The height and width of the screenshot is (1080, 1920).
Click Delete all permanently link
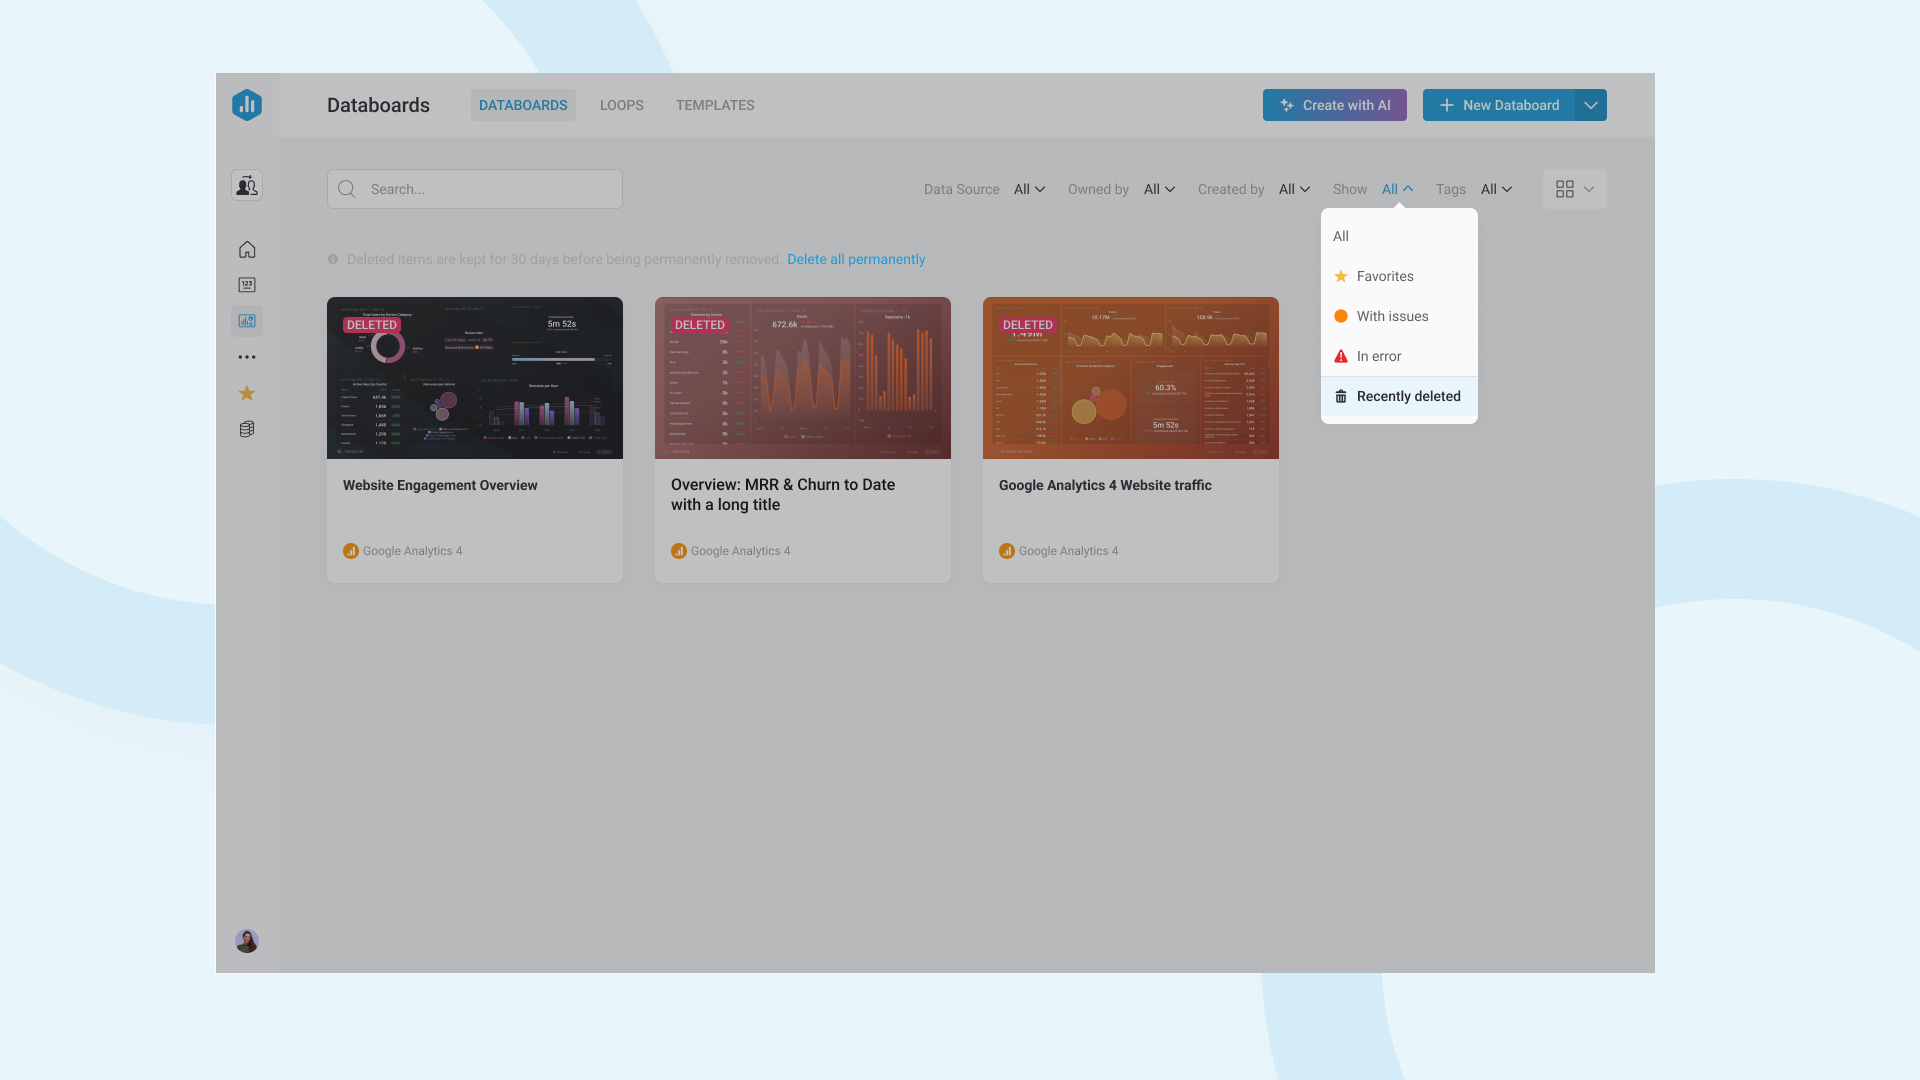(x=856, y=258)
